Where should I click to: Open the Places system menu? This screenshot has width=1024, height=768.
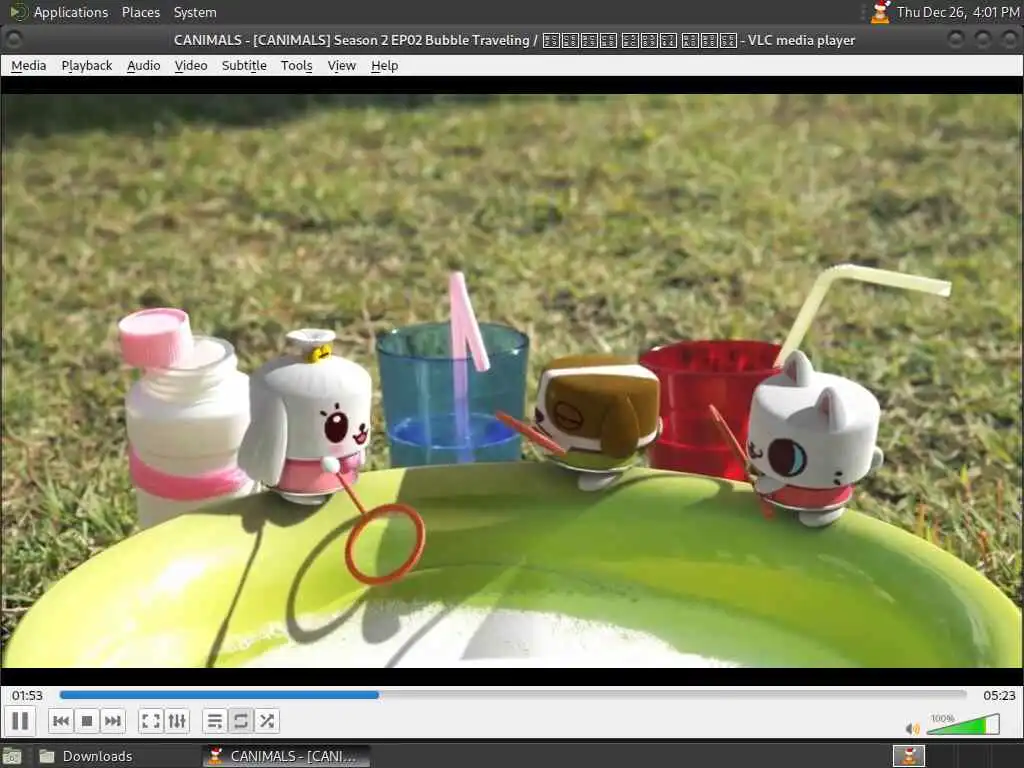140,12
